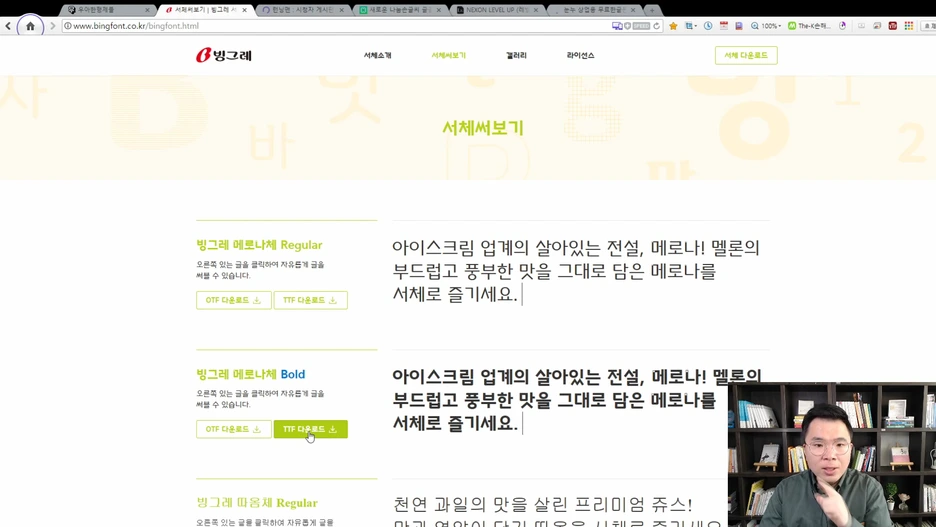Click the purple mouse gesture icon

(842, 26)
